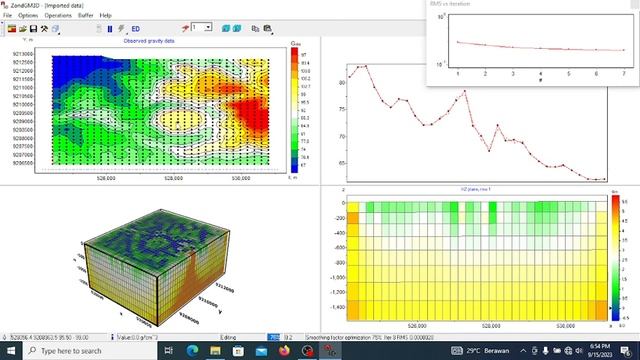640x360 pixels.
Task: Click the create new model toolbar icon
Action: 12,29
